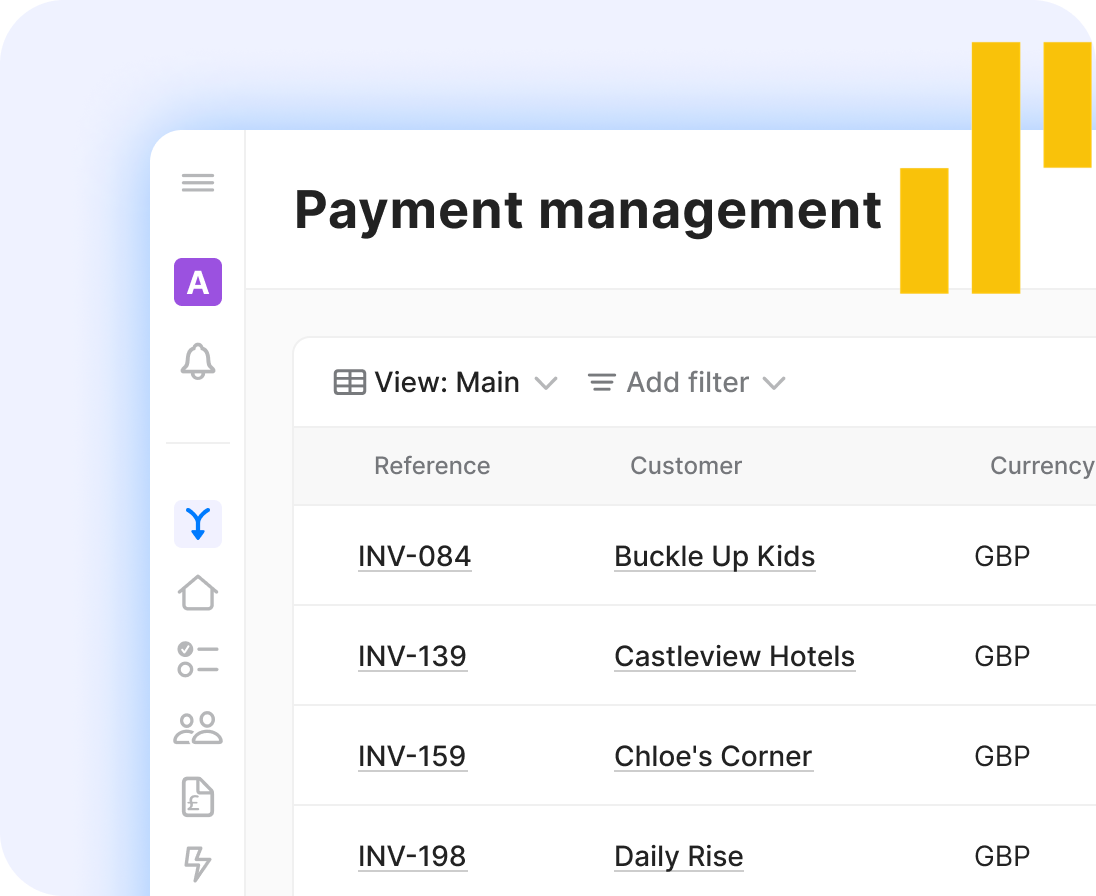Expand the View: Main dropdown
This screenshot has height=896, width=1096.
(446, 382)
